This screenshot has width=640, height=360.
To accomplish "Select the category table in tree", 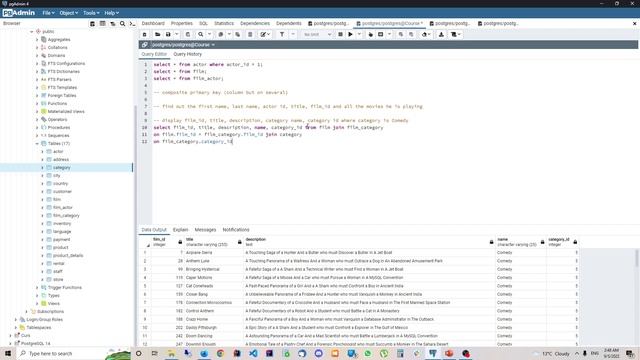I will (62, 168).
